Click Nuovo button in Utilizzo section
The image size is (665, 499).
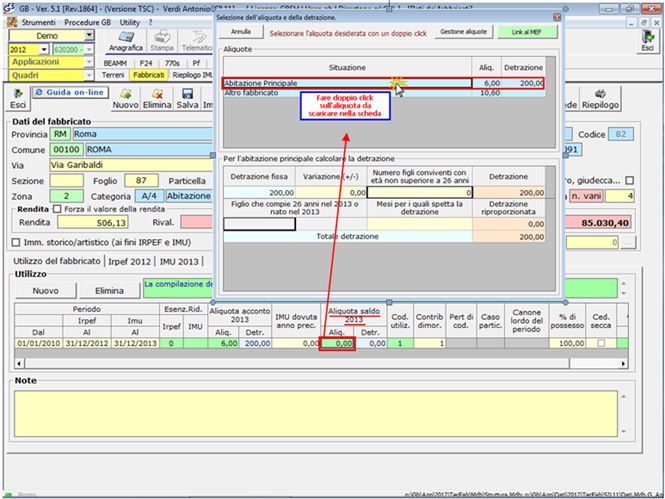[45, 291]
